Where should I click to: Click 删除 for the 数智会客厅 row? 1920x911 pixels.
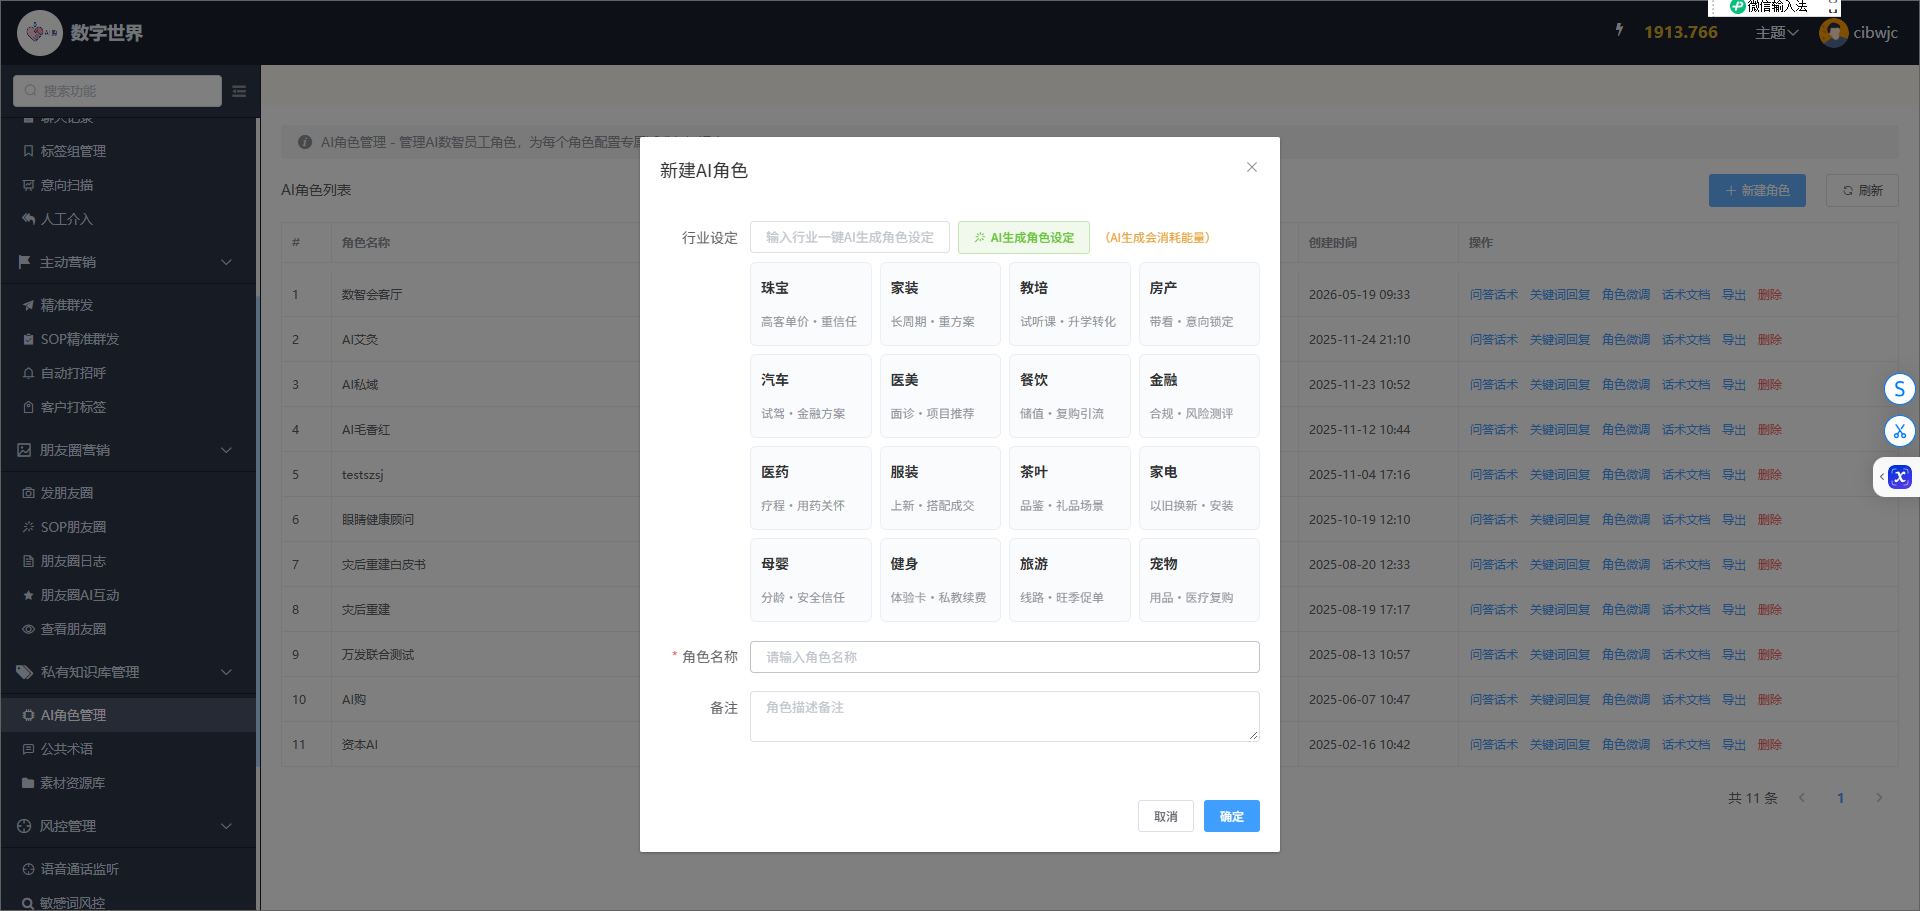tap(1769, 295)
